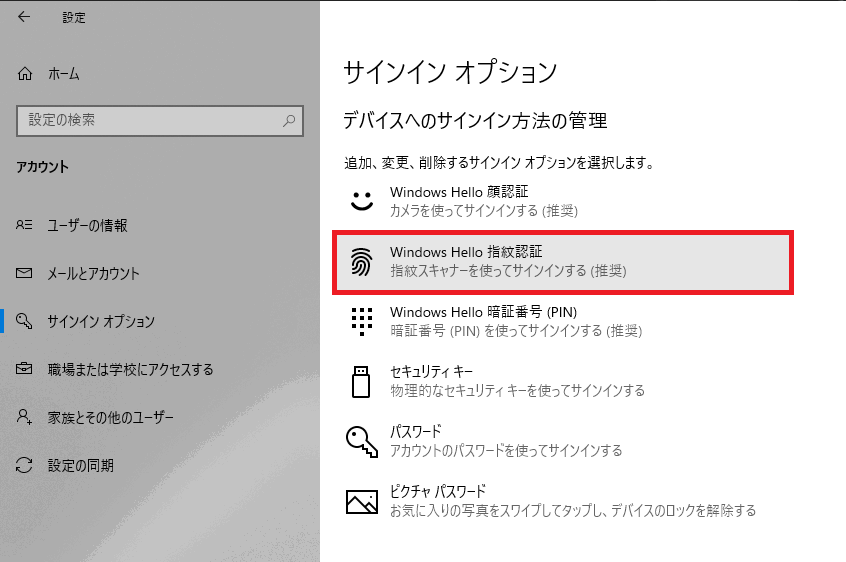Click the fingerprint icon
Screen dimensions: 846x562
[361, 262]
